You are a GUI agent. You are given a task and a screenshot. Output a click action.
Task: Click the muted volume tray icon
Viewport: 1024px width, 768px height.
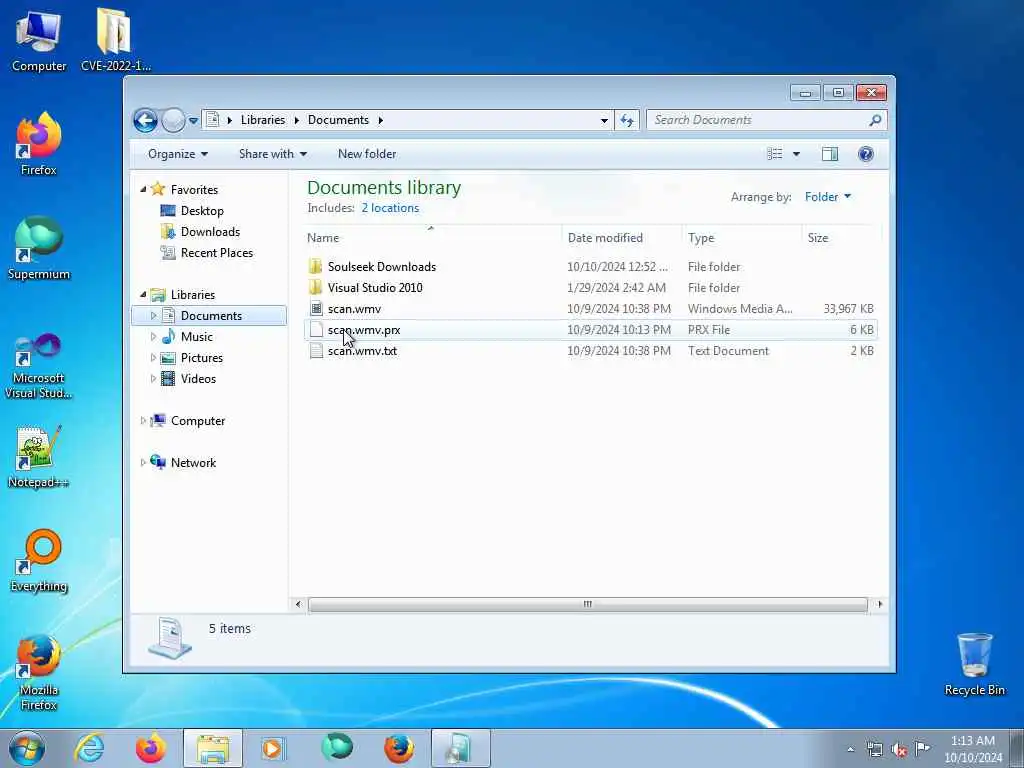899,749
